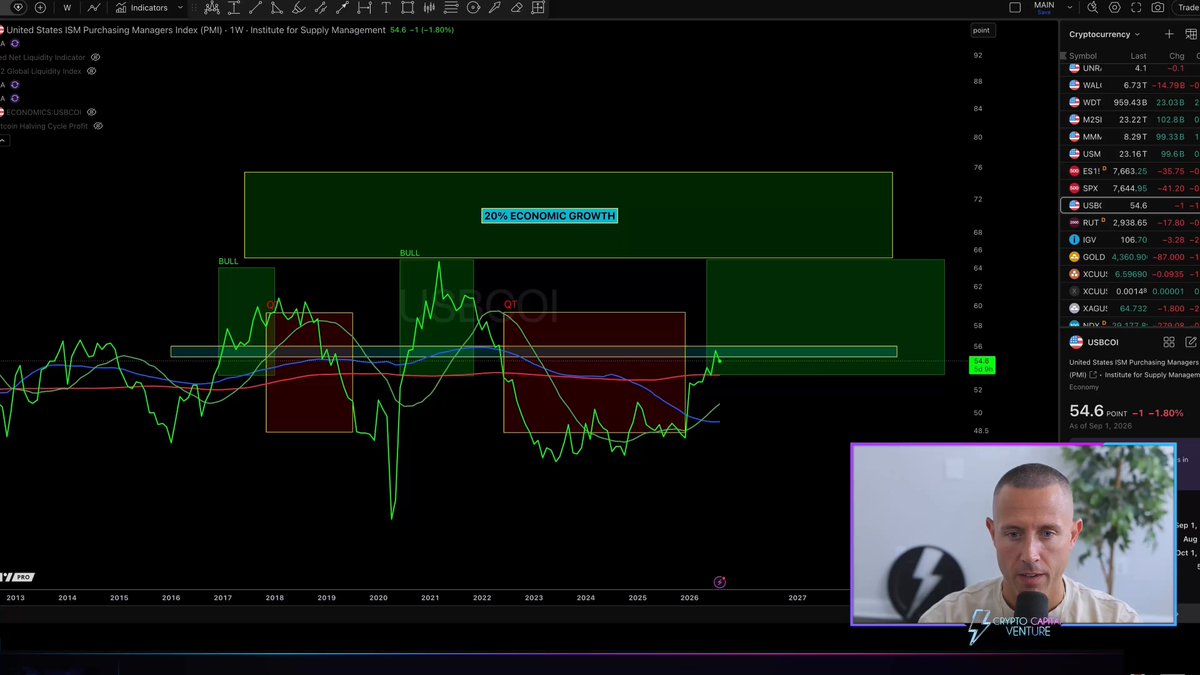Screen dimensions: 1200x675
Task: Select the GOLD watchlist row
Action: pos(1129,257)
